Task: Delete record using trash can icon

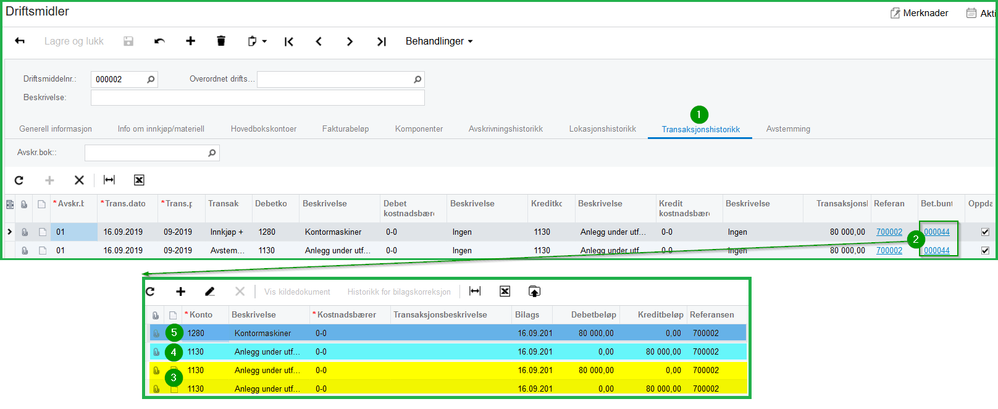Action: [221, 42]
